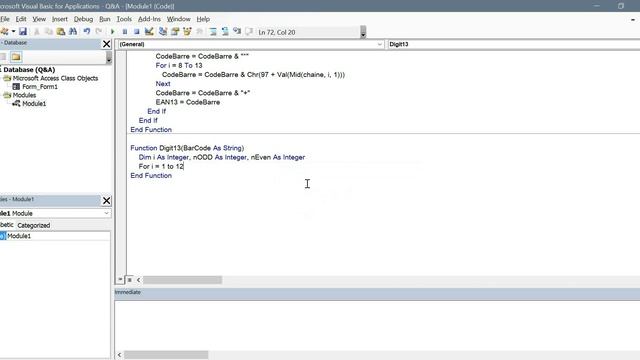640x360 pixels.
Task: Paste from clipboard using the Paste icon
Action: [61, 31]
